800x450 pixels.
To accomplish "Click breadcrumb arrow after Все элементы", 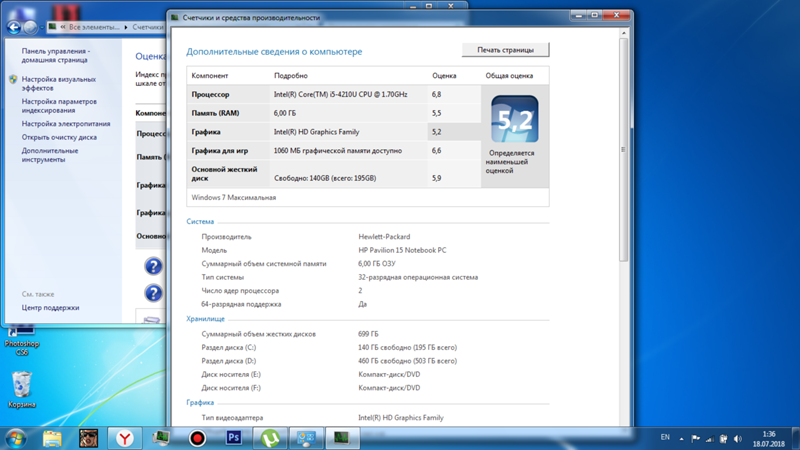I will click(126, 27).
